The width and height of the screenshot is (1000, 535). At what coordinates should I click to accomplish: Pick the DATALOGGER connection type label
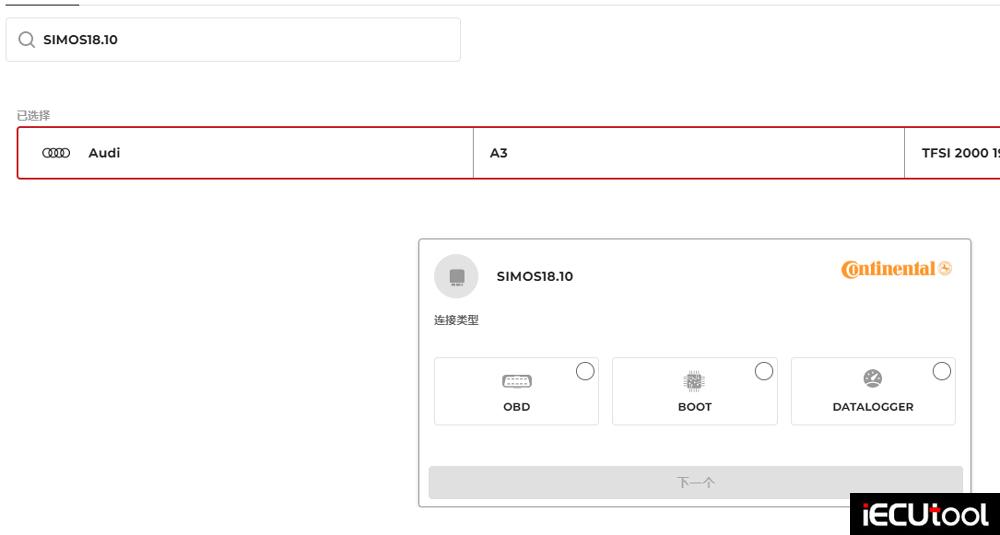872,407
